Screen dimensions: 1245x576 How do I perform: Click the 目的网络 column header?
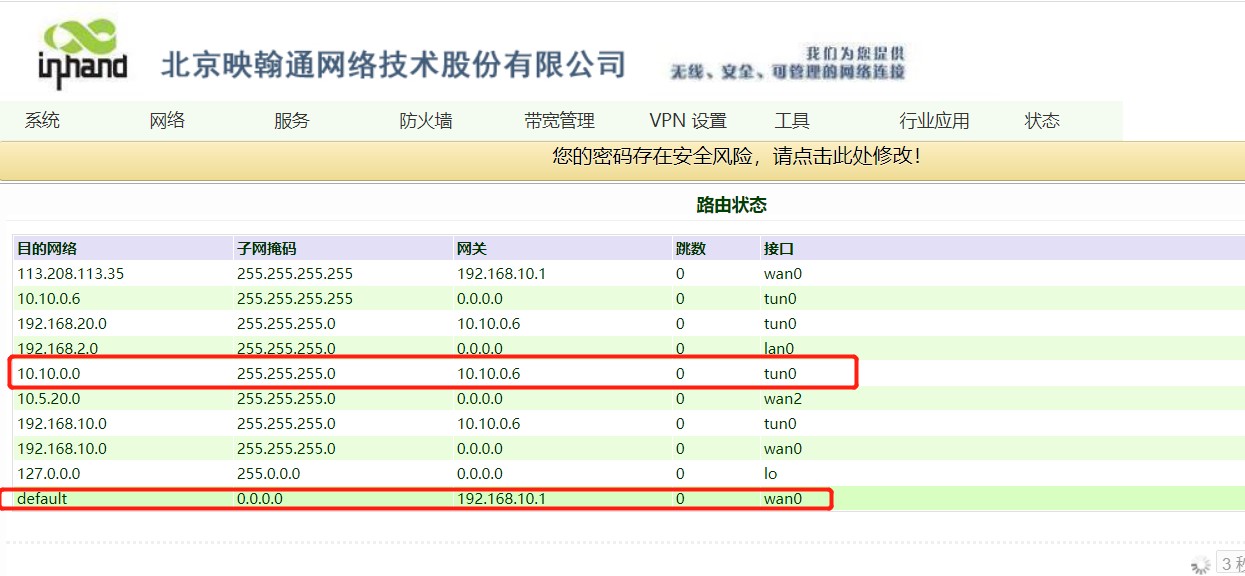pyautogui.click(x=47, y=248)
